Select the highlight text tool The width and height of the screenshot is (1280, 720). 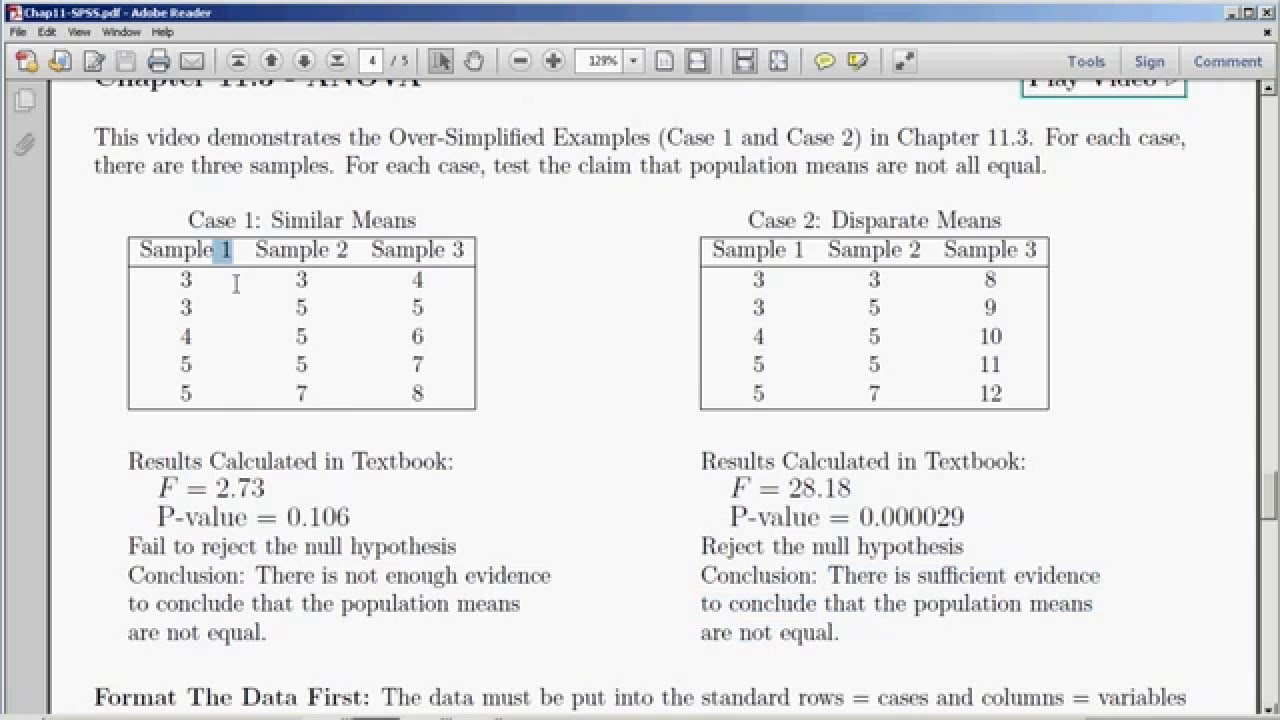[857, 61]
